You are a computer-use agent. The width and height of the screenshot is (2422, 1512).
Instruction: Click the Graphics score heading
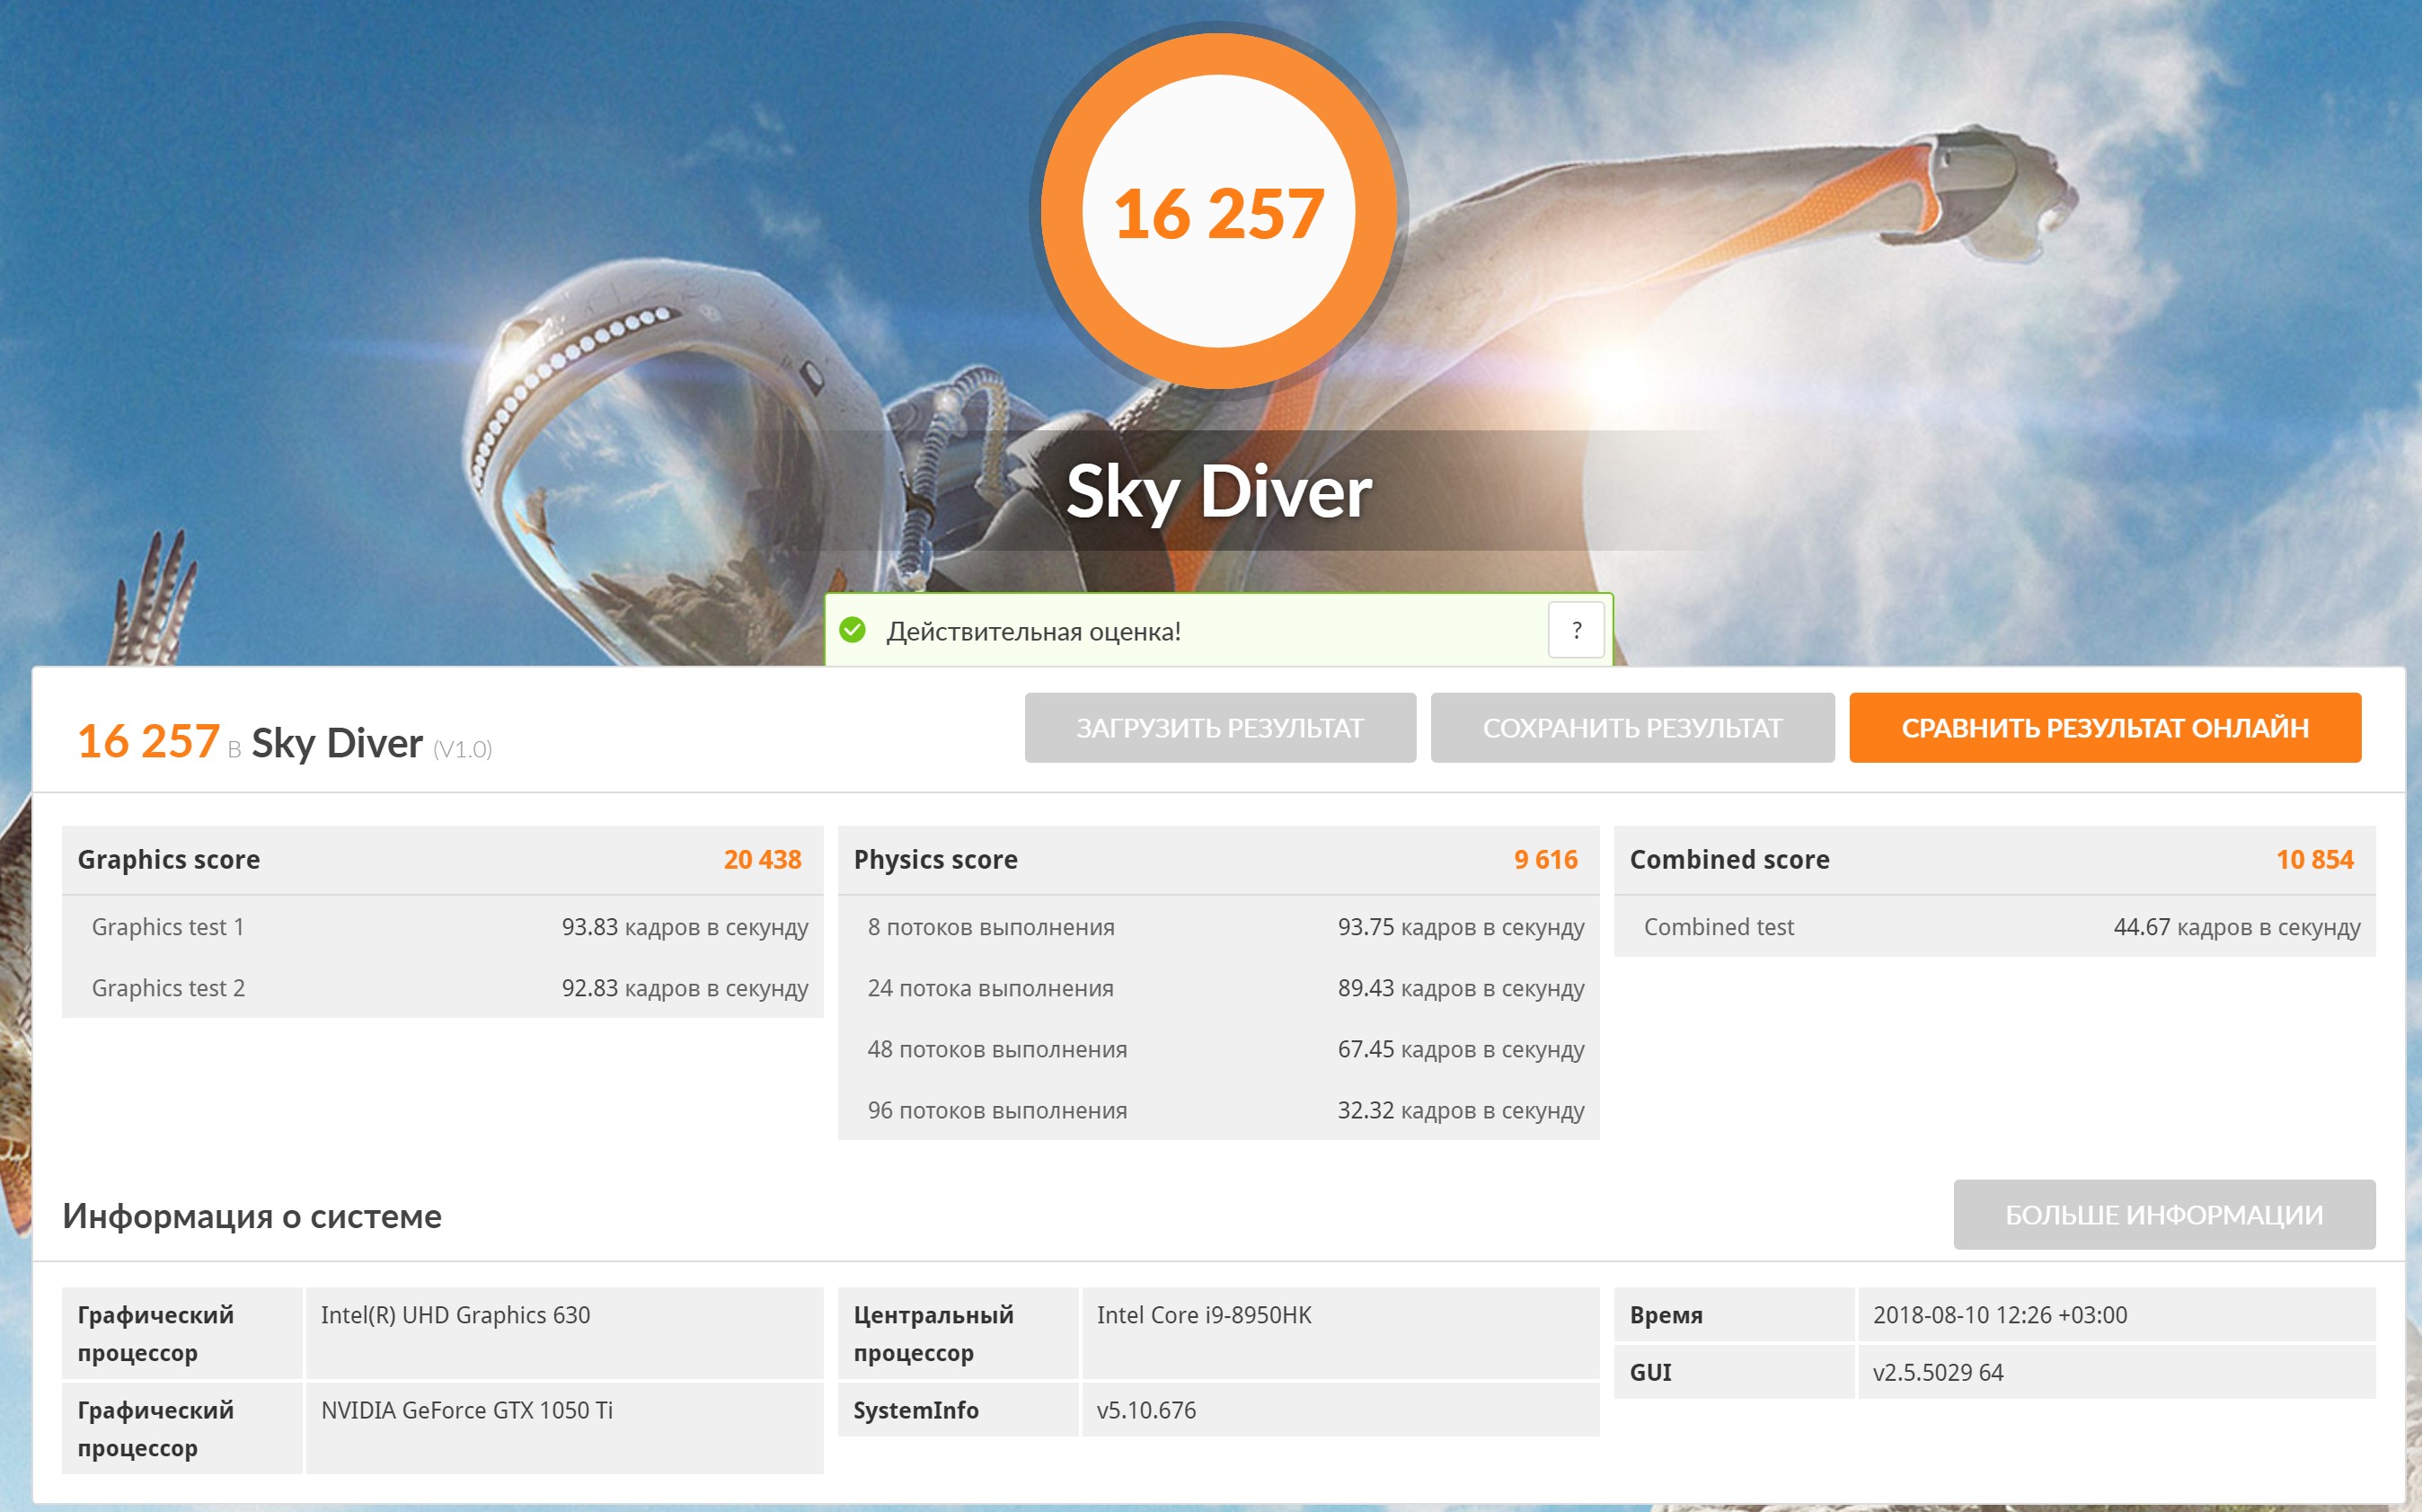[169, 860]
